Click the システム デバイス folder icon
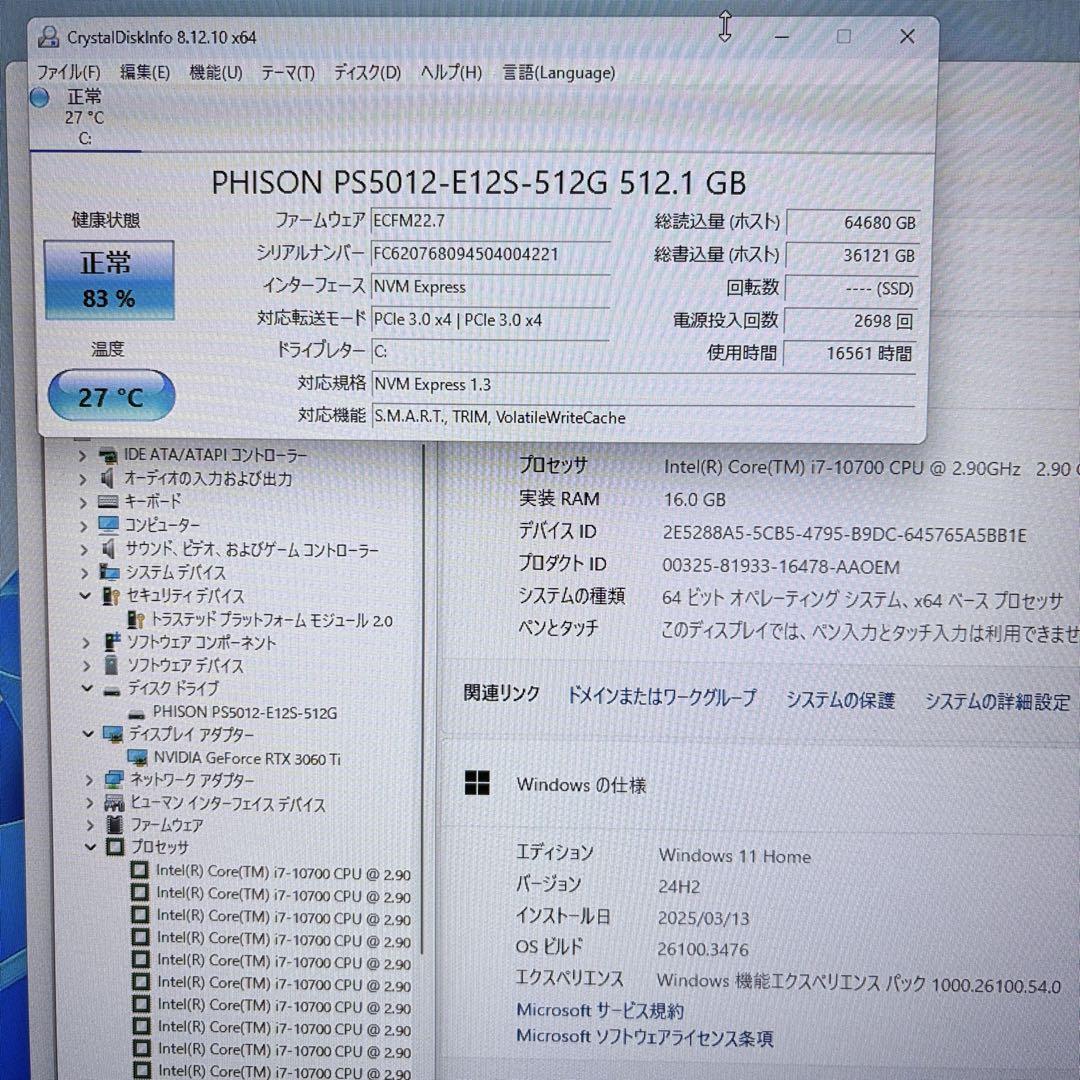This screenshot has height=1080, width=1080. (x=110, y=572)
